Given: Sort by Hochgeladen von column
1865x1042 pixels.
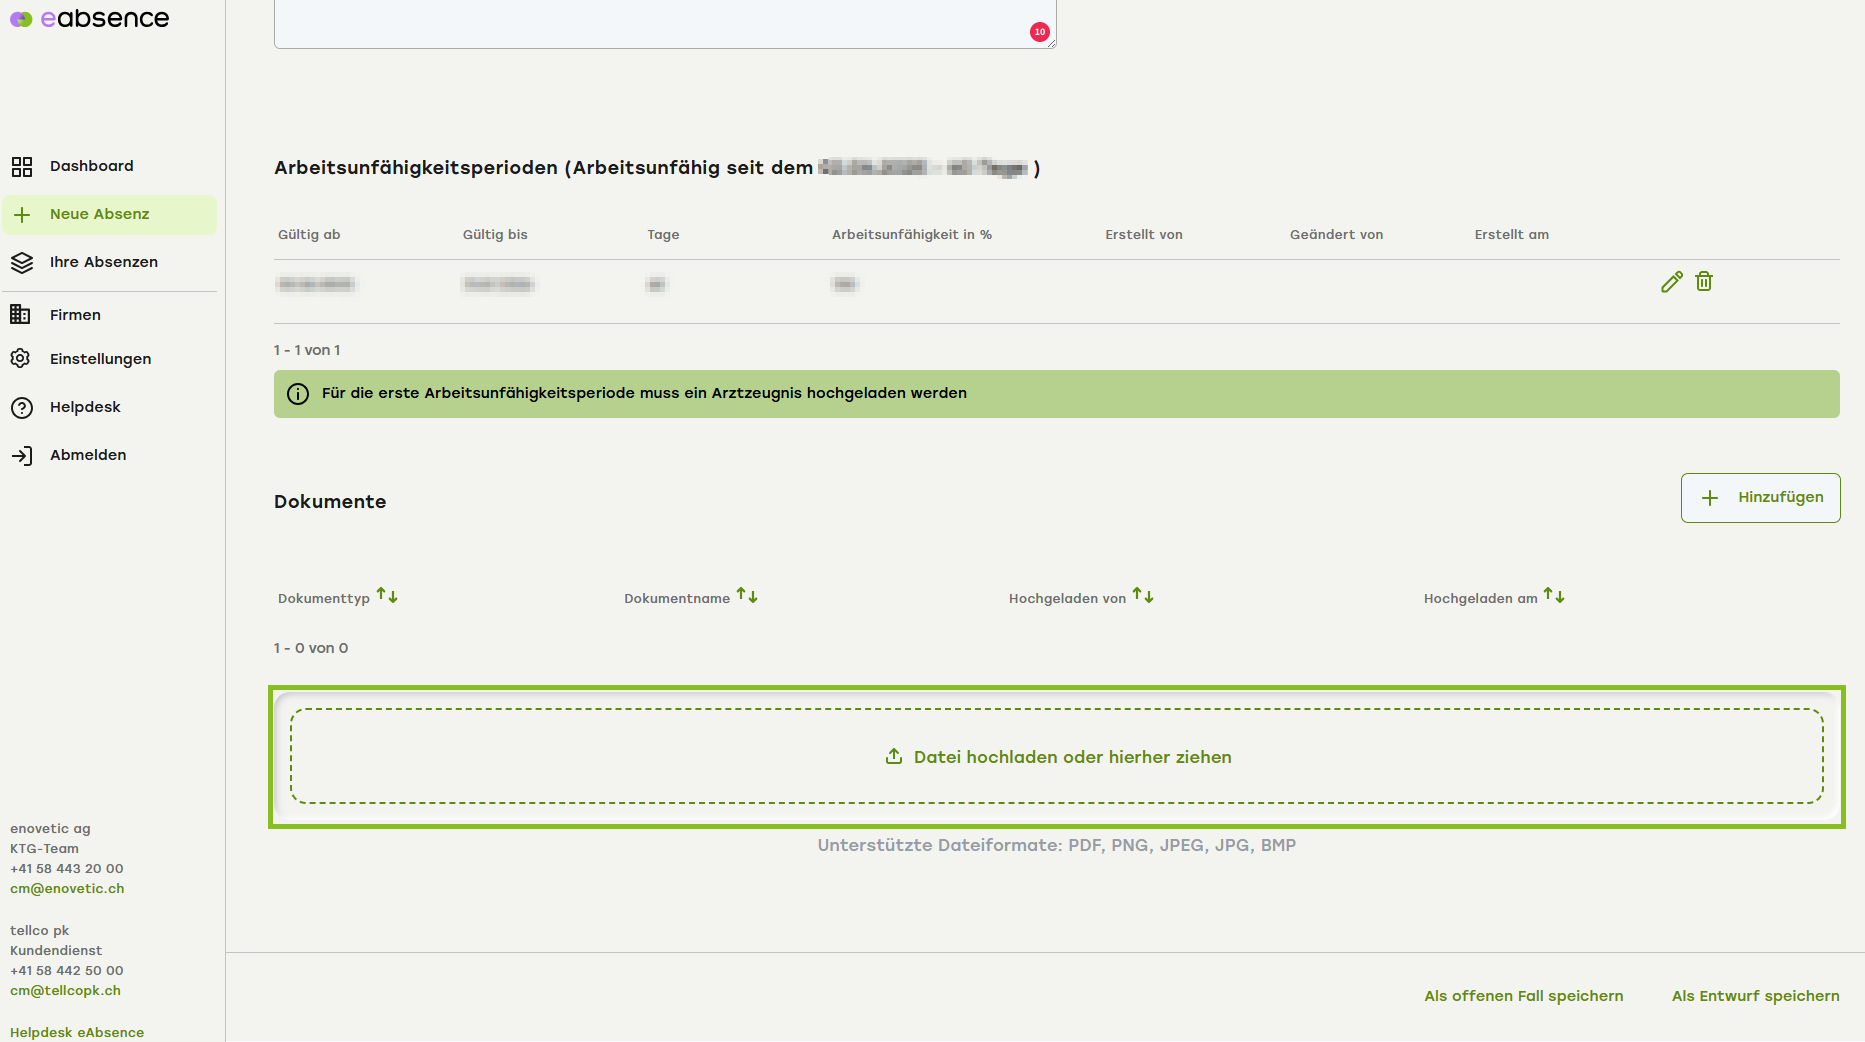Looking at the screenshot, I should (1143, 597).
